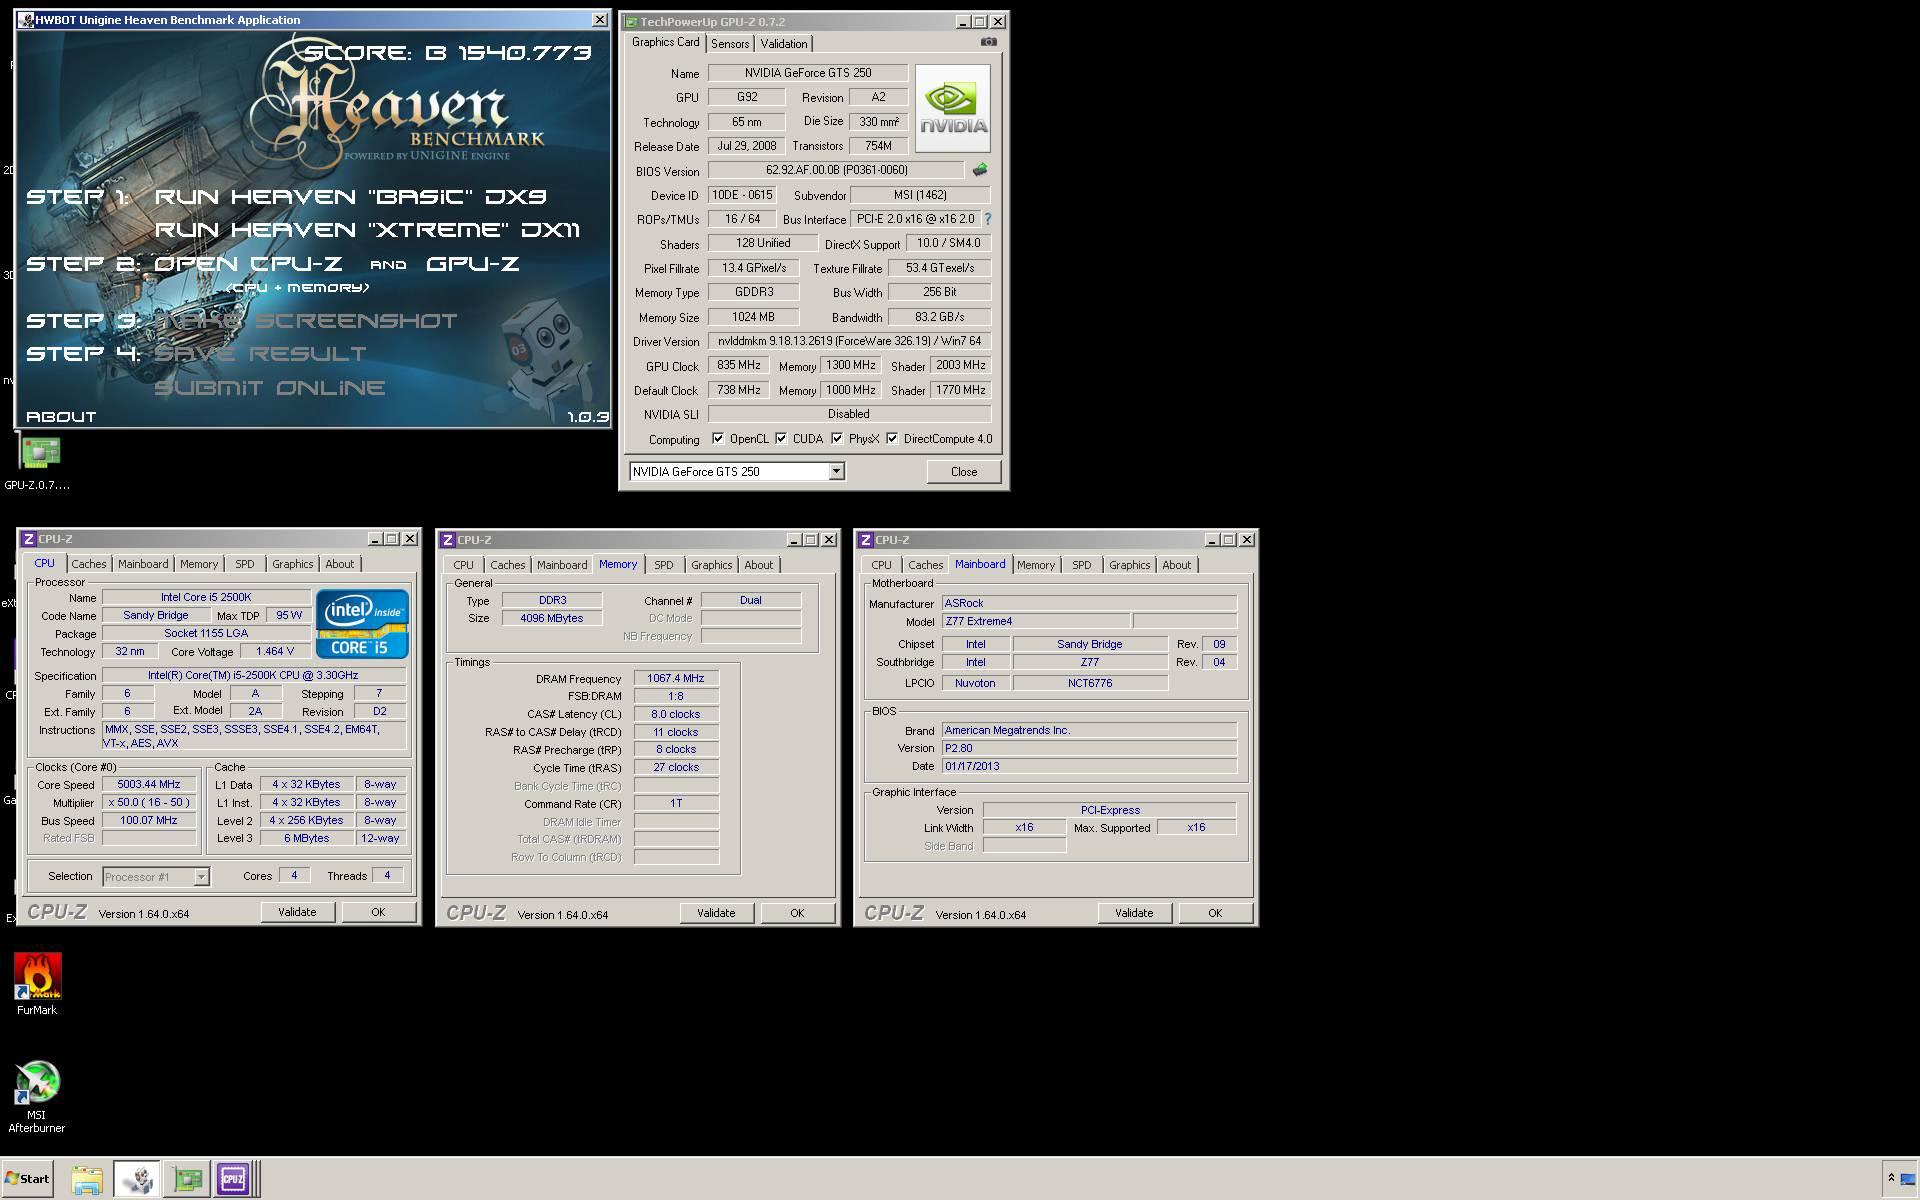Open the About tab in first CPU-Z window
The width and height of the screenshot is (1920, 1200).
click(339, 564)
